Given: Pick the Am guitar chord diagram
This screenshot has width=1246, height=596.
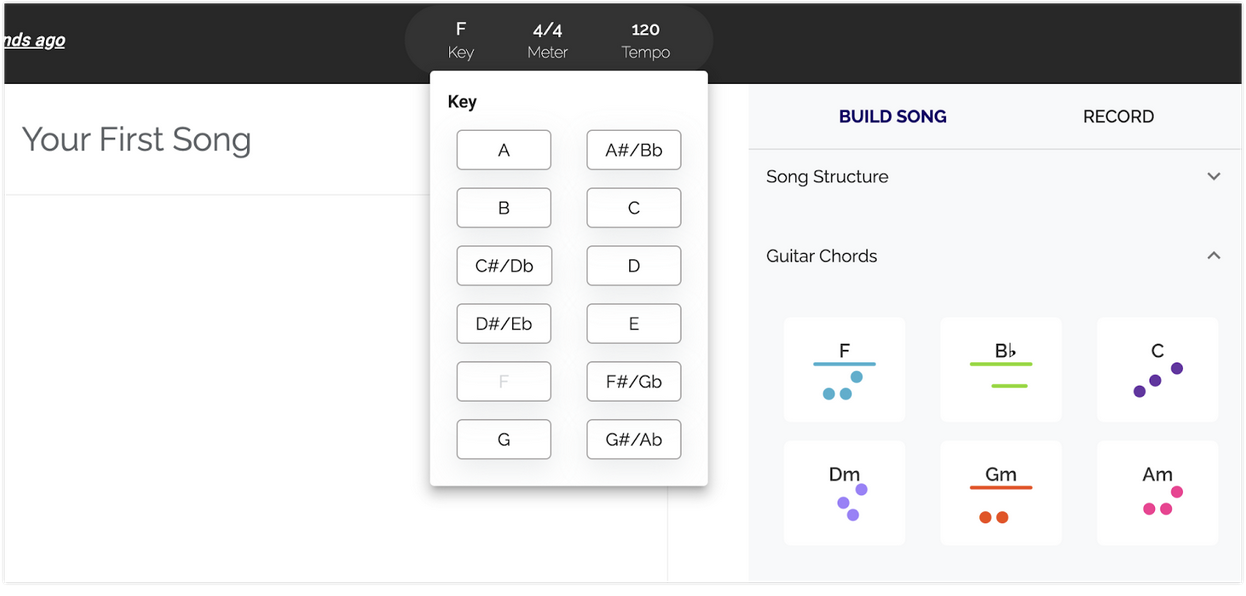Looking at the screenshot, I should [1157, 493].
